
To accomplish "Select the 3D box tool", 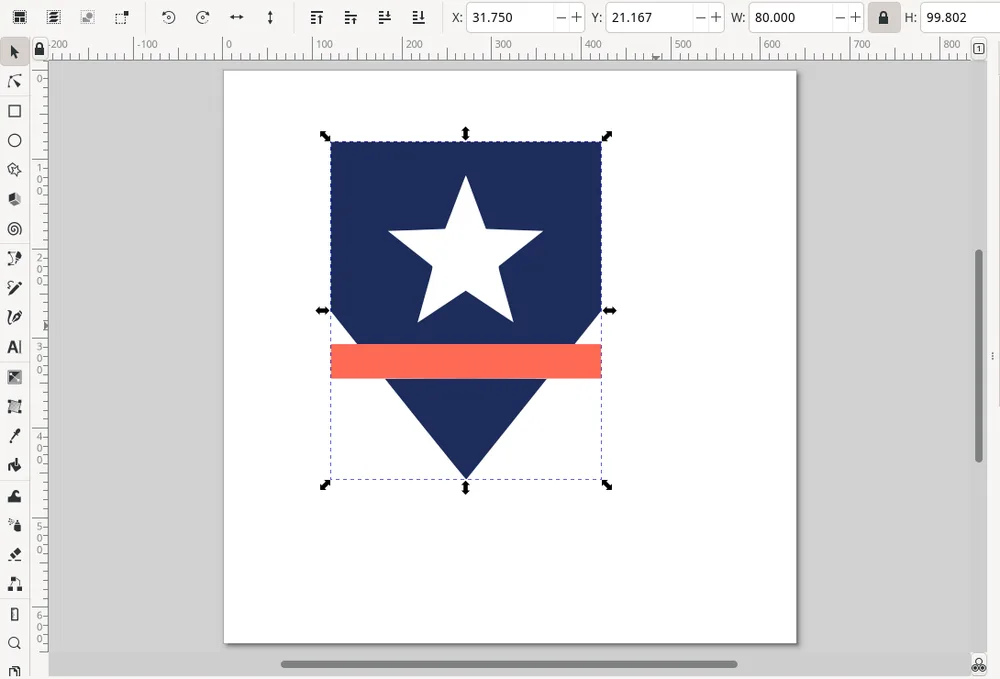I will (15, 199).
